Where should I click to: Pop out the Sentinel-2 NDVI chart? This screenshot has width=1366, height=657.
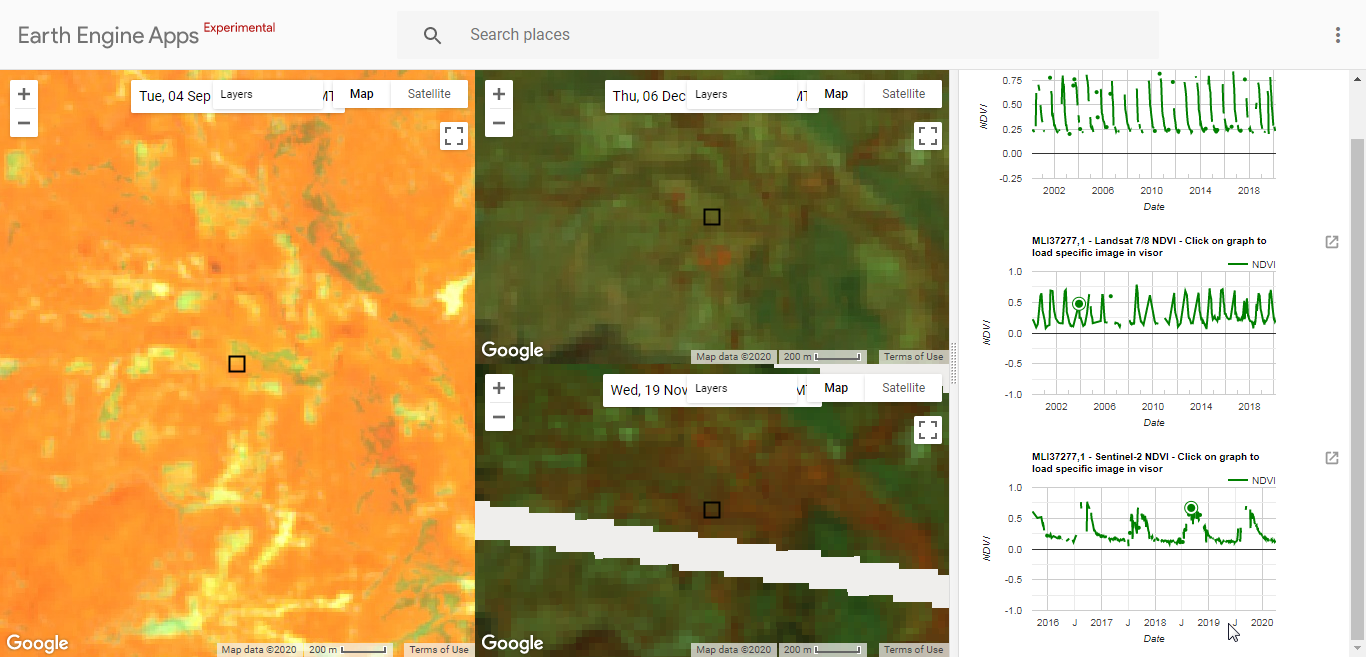(x=1331, y=458)
